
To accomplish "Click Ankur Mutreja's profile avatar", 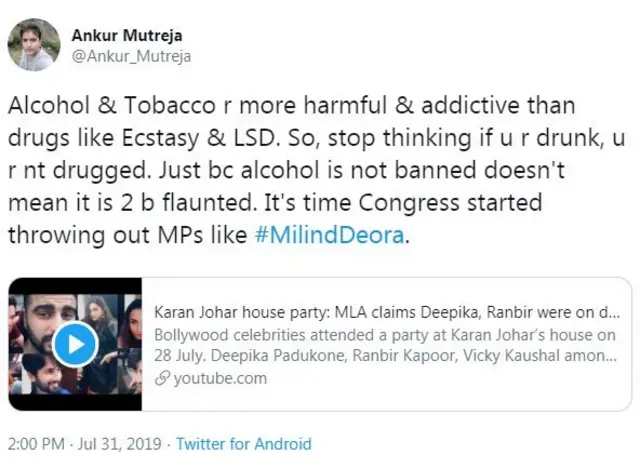I will point(34,45).
